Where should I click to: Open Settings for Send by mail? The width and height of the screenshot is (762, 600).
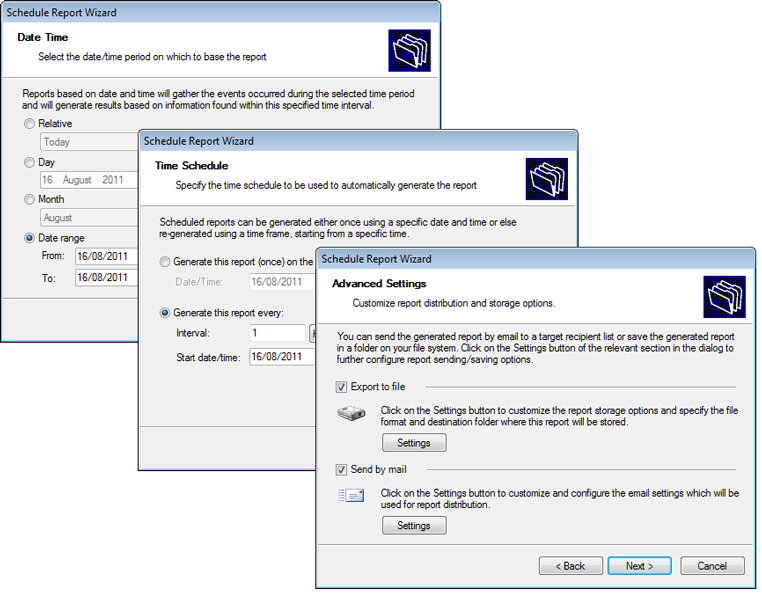414,525
